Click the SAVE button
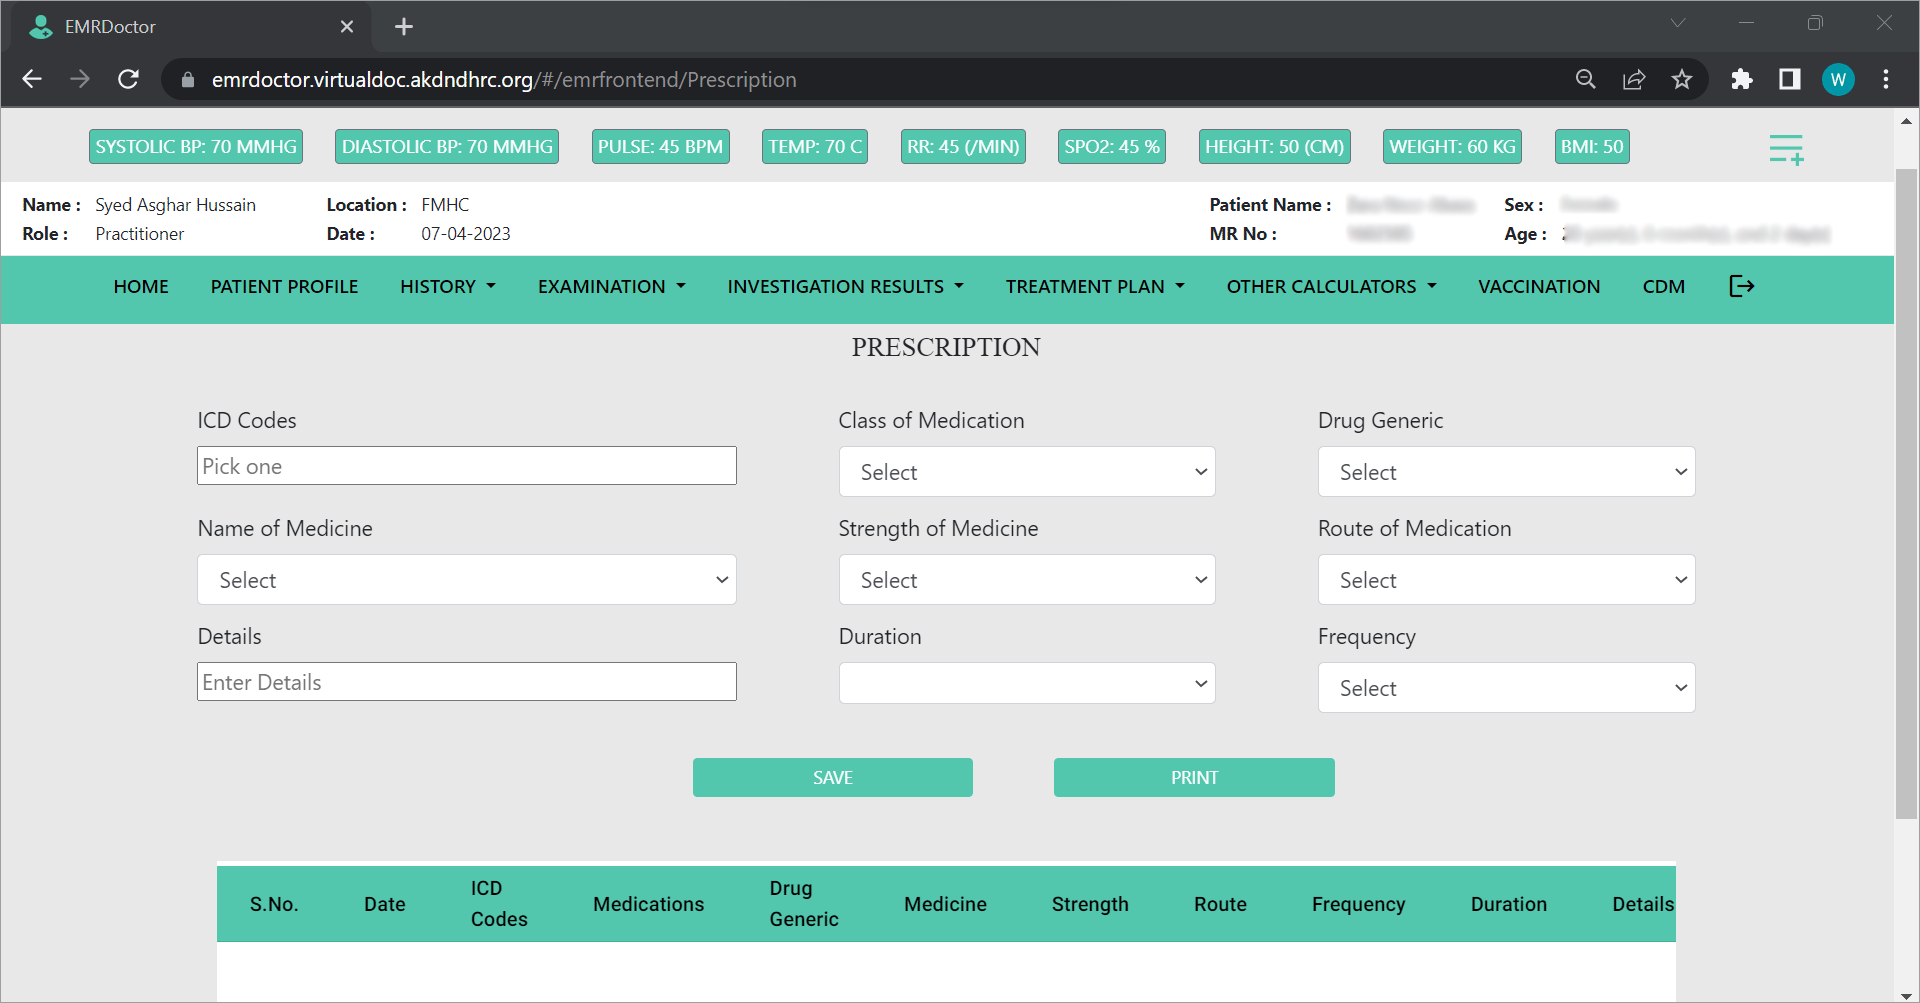 tap(832, 777)
